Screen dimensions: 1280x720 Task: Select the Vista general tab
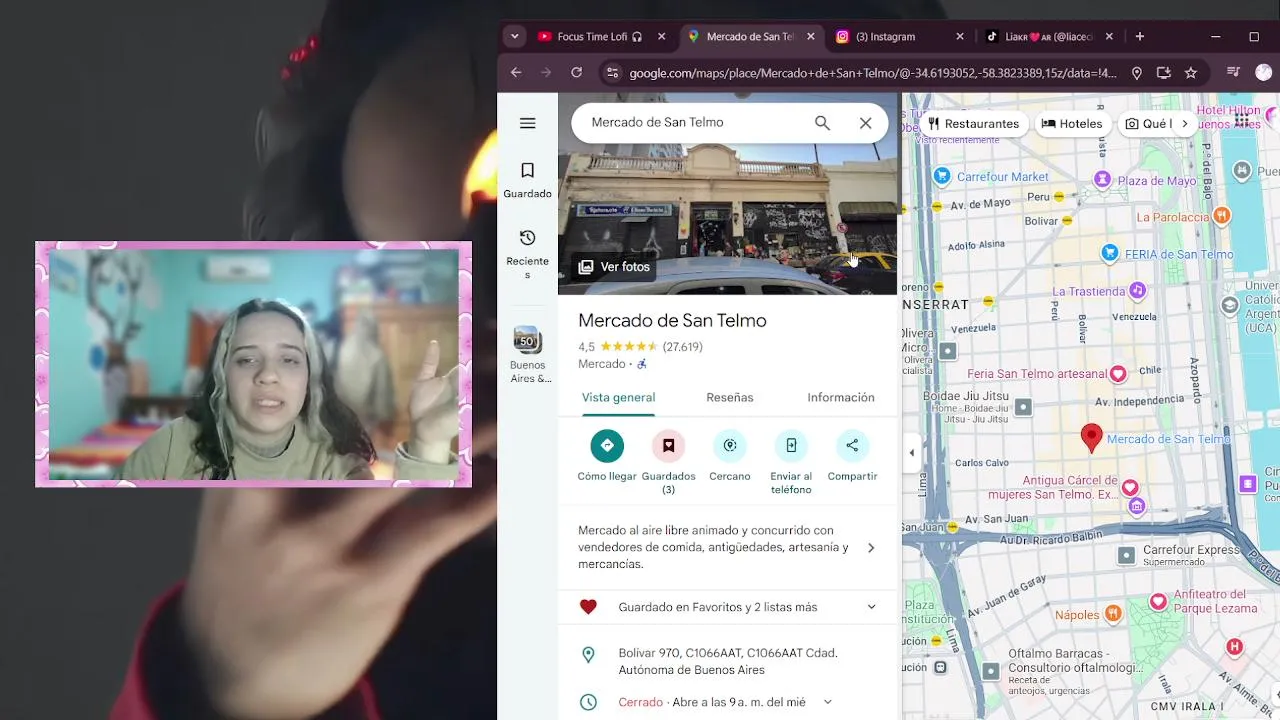click(x=619, y=397)
